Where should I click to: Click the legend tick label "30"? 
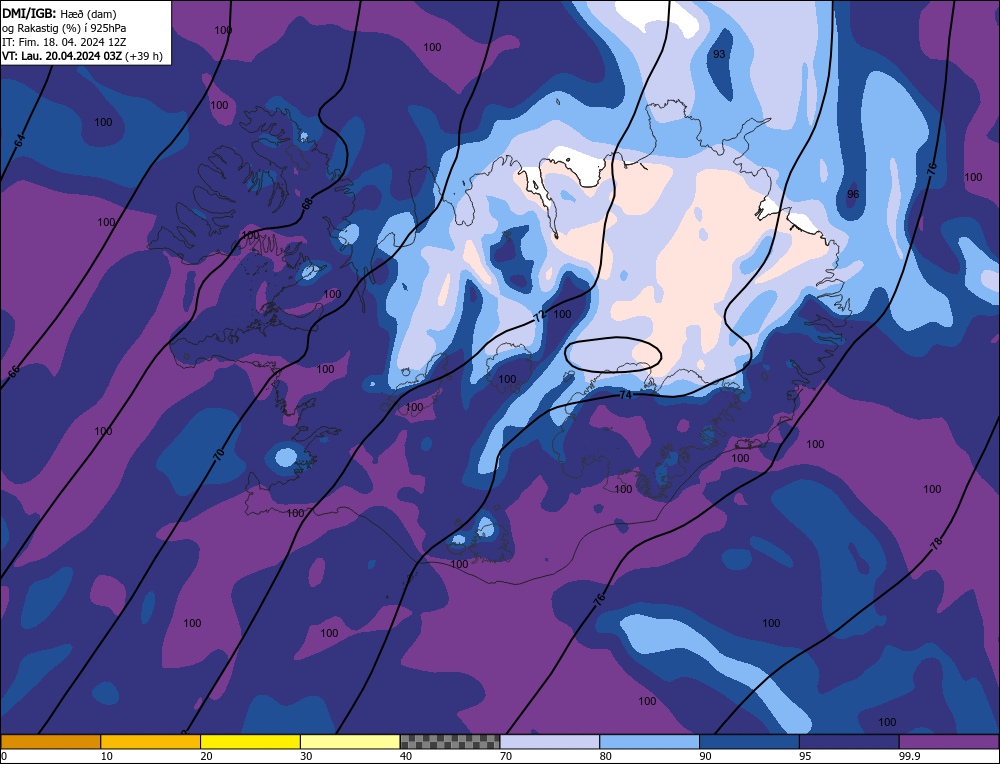point(306,756)
